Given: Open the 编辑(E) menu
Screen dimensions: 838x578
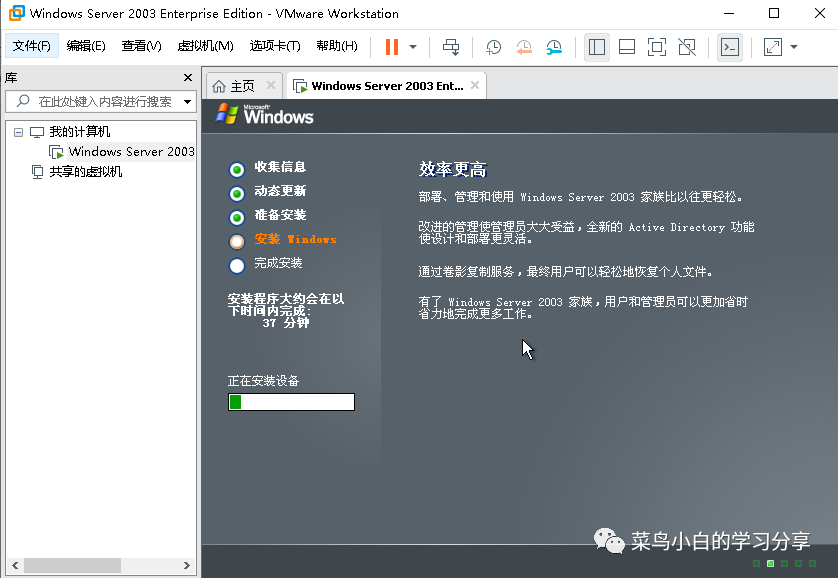Looking at the screenshot, I should click(86, 46).
